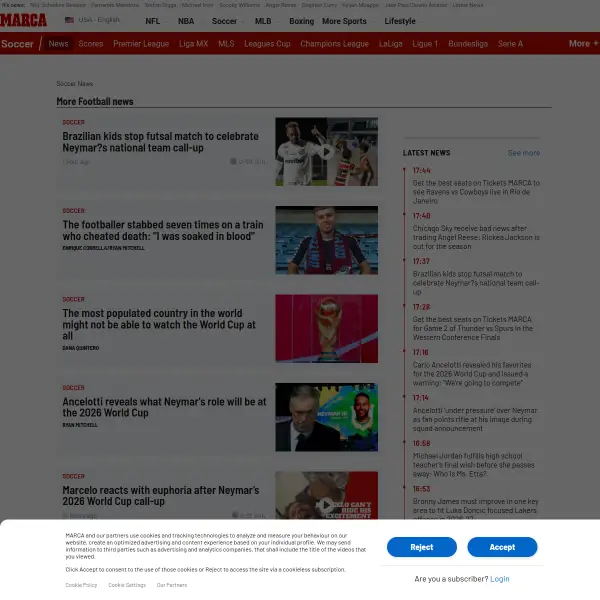
Task: Open 17:44 Ravens vs Cowboys tickets news
Action: pyautogui.click(x=476, y=192)
